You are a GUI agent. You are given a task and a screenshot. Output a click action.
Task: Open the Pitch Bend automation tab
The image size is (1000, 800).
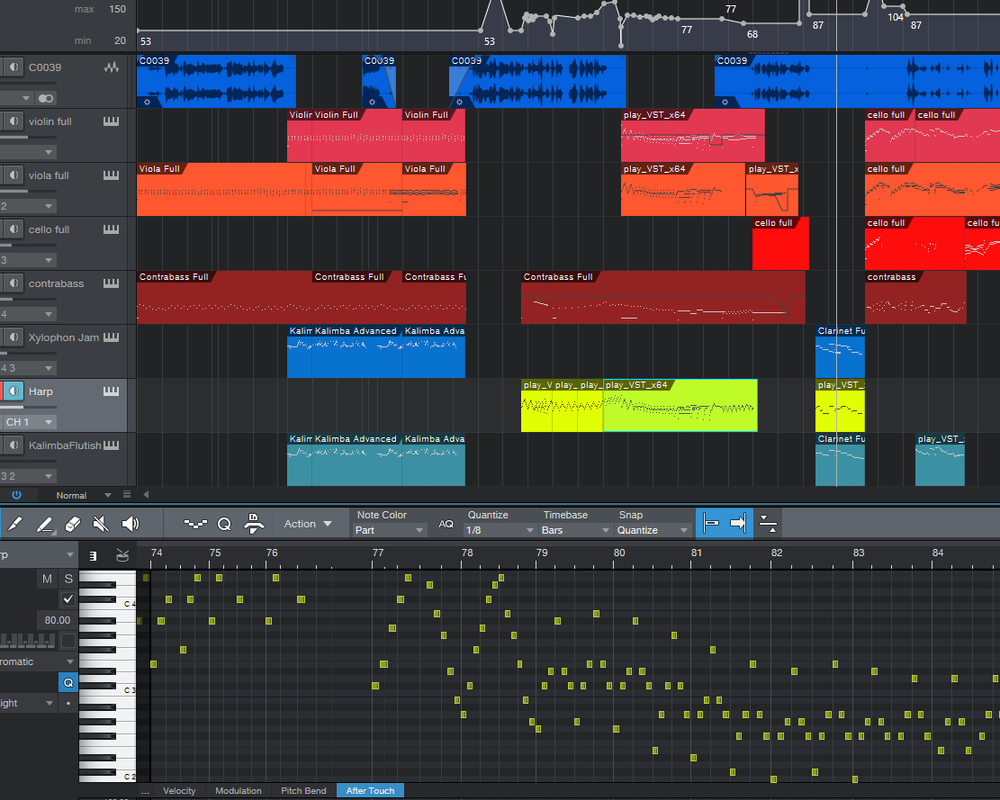pos(303,791)
